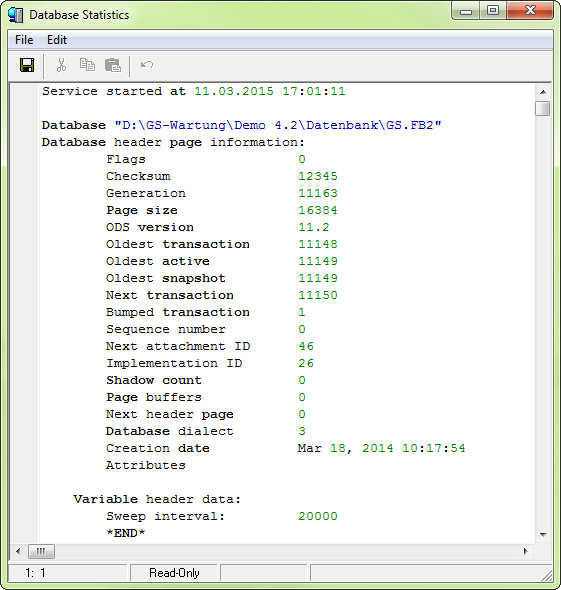The height and width of the screenshot is (590, 561).
Task: Click the Paste (clipboard) toolbar icon
Action: [113, 65]
